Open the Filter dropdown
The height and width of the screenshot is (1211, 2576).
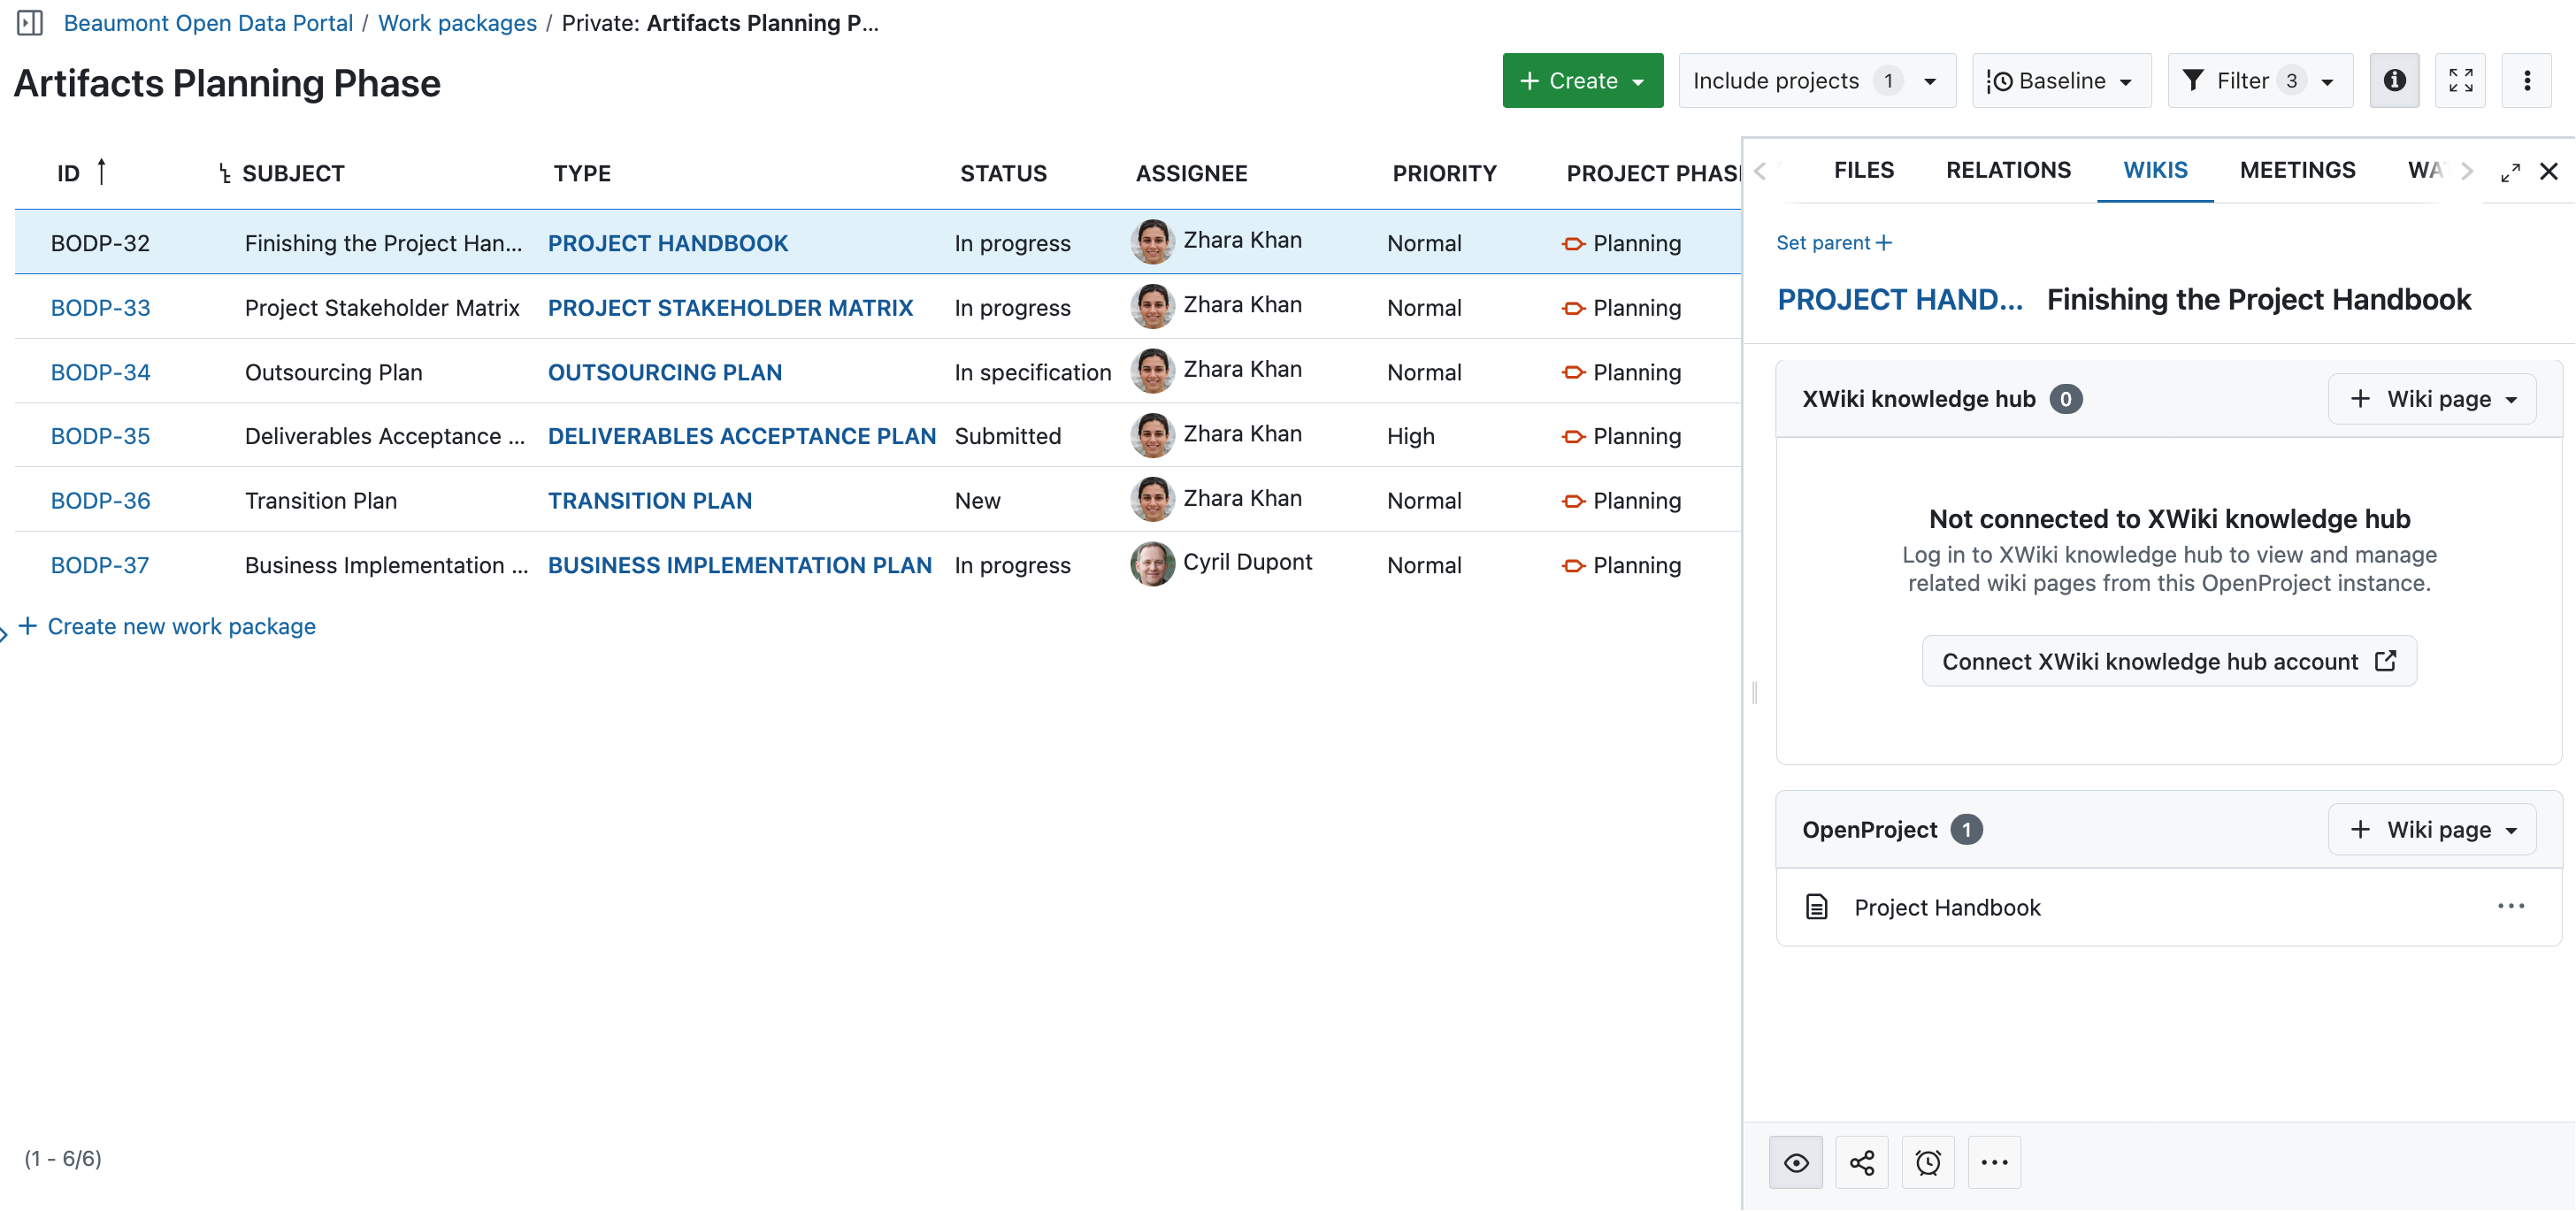(2260, 80)
